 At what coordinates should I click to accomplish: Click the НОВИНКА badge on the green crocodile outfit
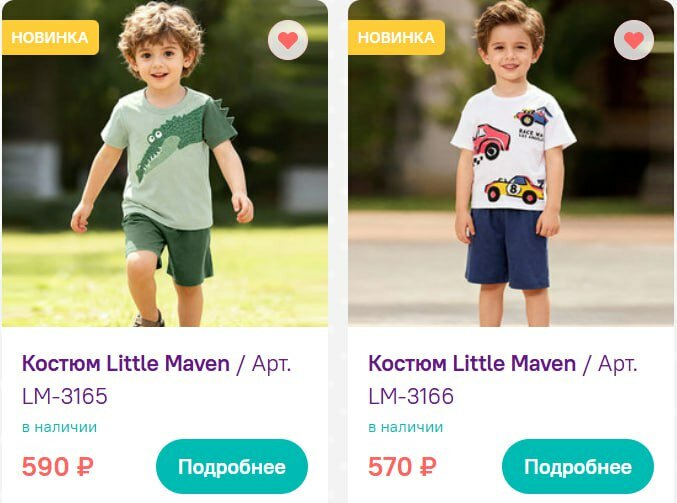50,38
